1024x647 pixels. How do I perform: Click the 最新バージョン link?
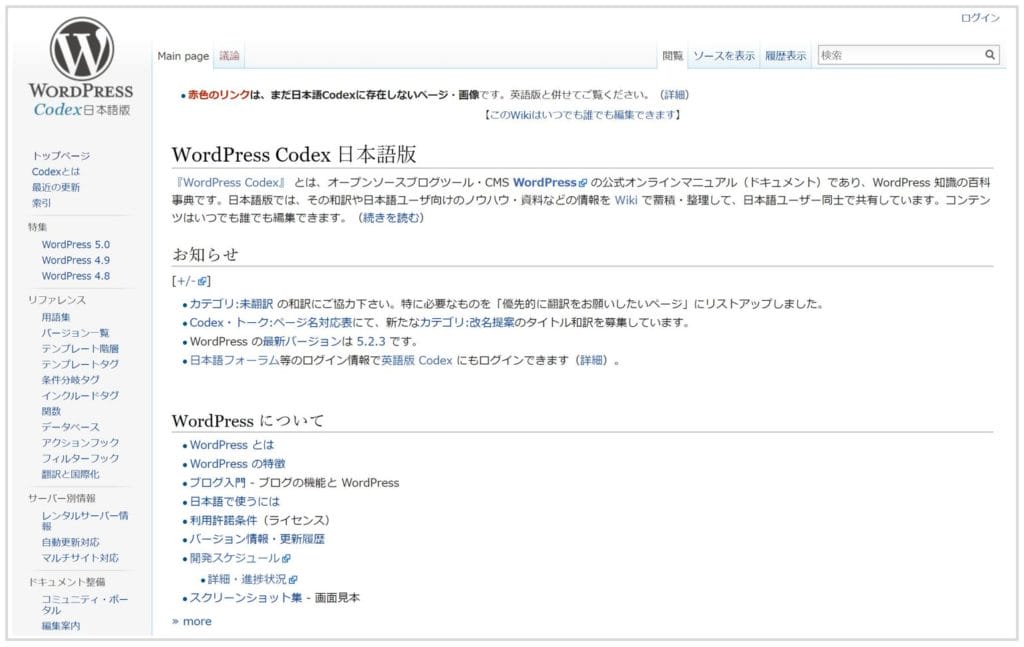click(302, 341)
